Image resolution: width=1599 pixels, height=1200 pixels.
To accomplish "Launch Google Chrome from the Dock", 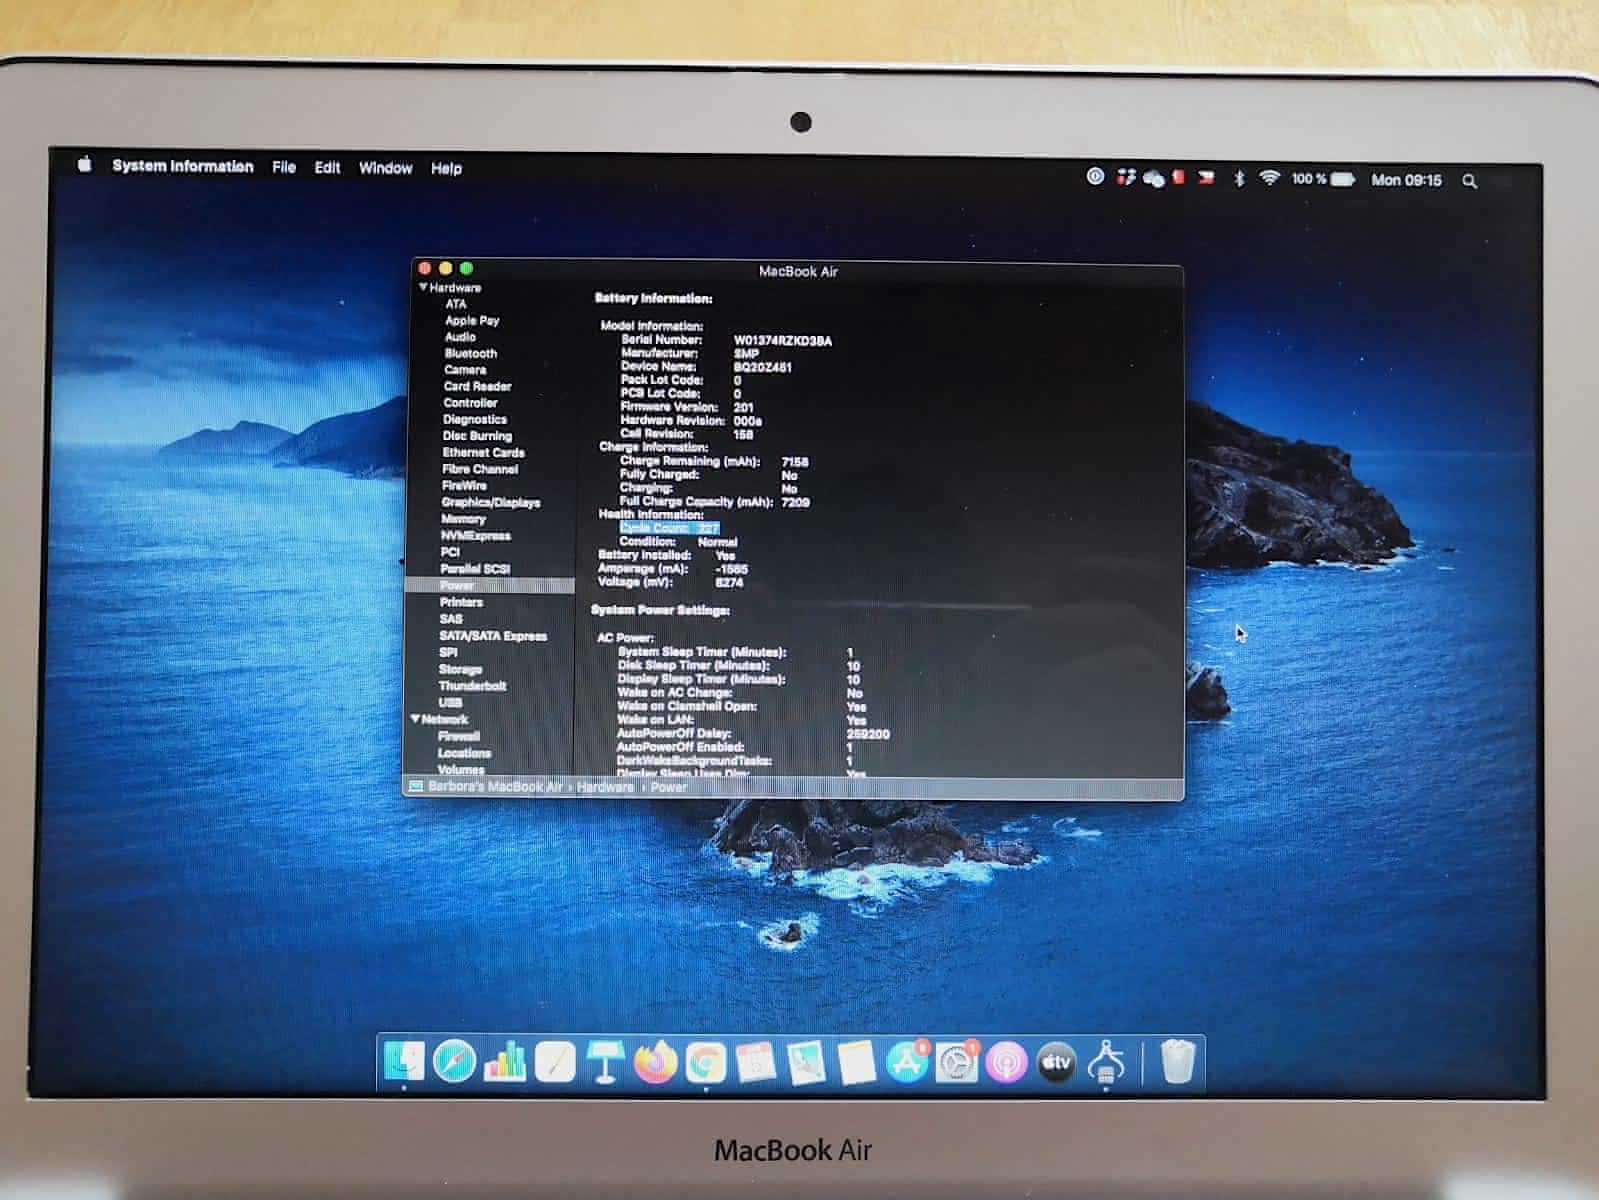I will coord(706,1062).
